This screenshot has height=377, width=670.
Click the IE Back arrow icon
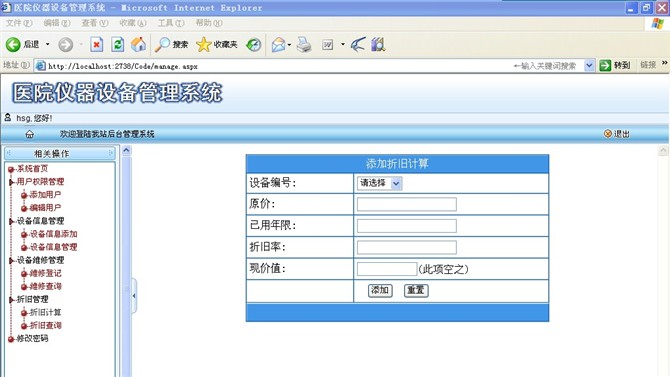tap(13, 44)
